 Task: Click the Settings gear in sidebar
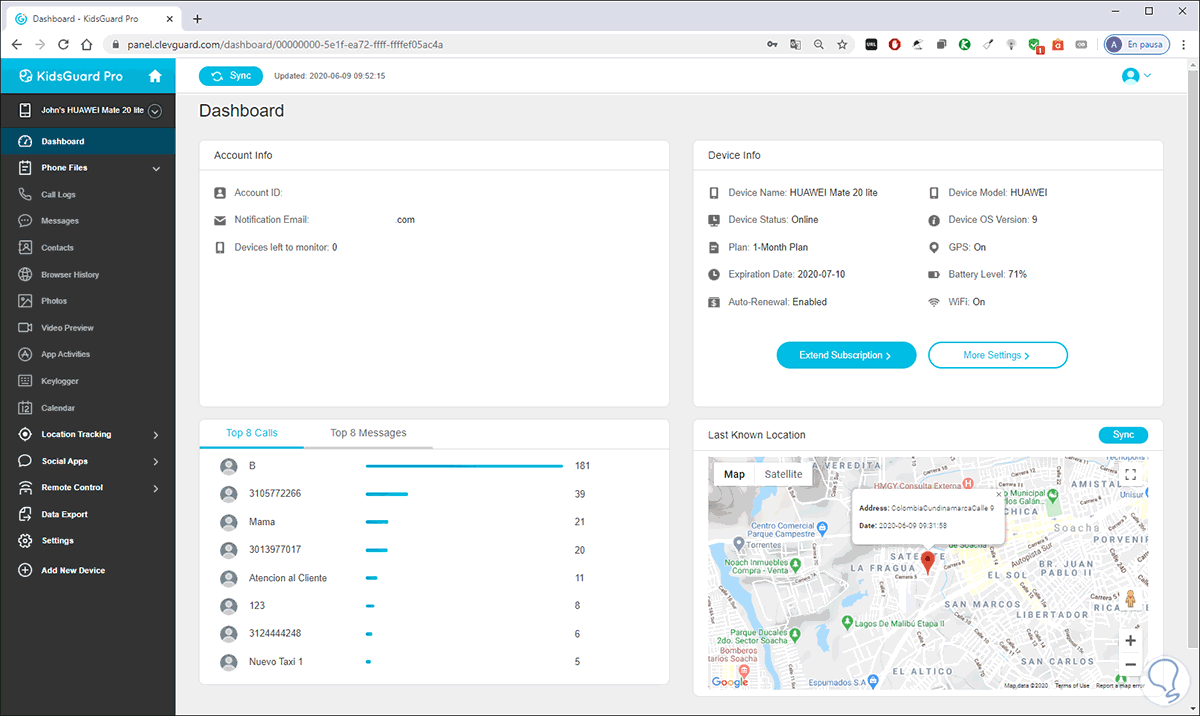point(26,541)
